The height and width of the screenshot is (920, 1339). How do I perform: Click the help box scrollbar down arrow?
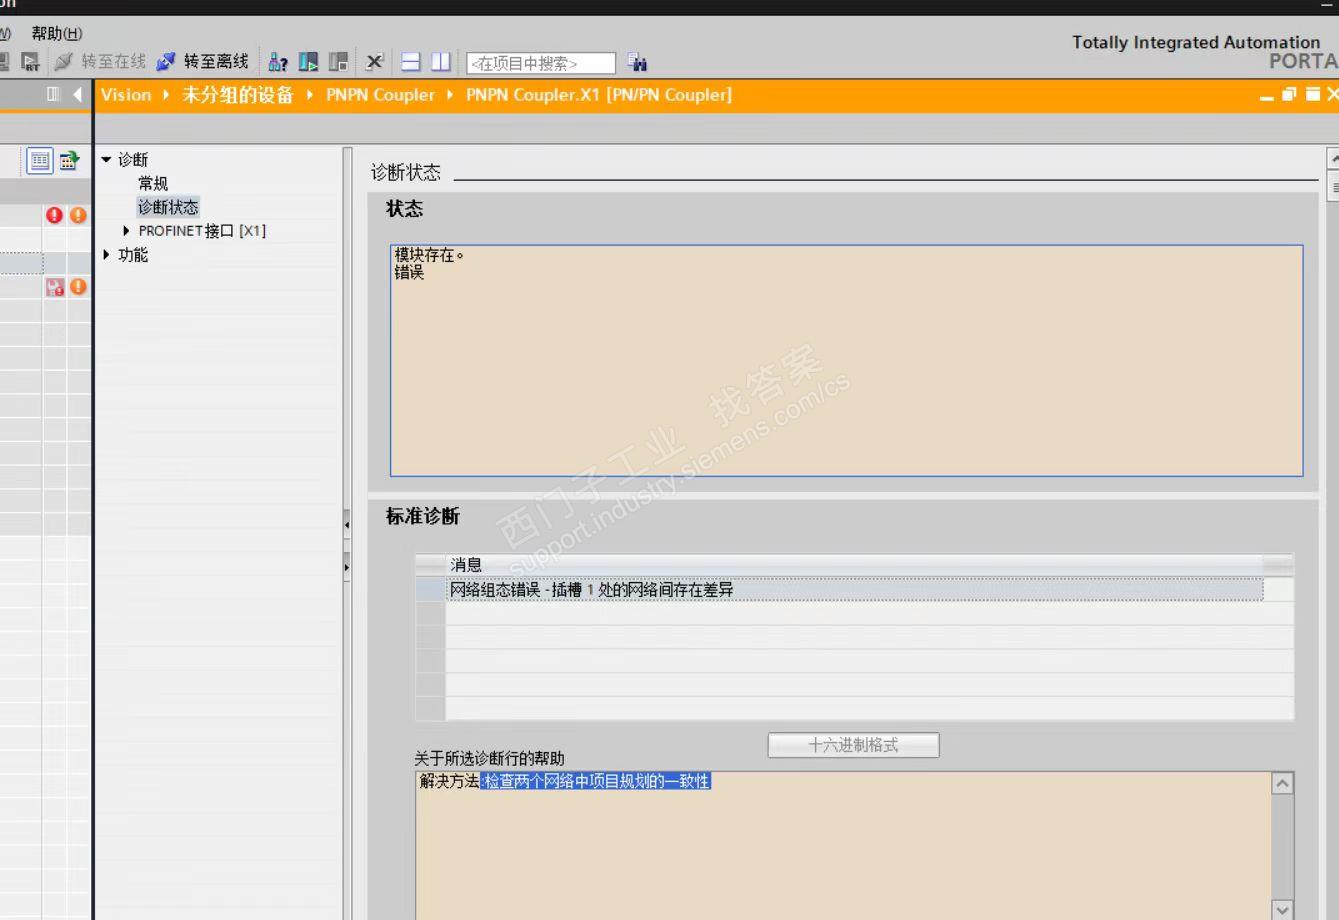pos(1282,909)
